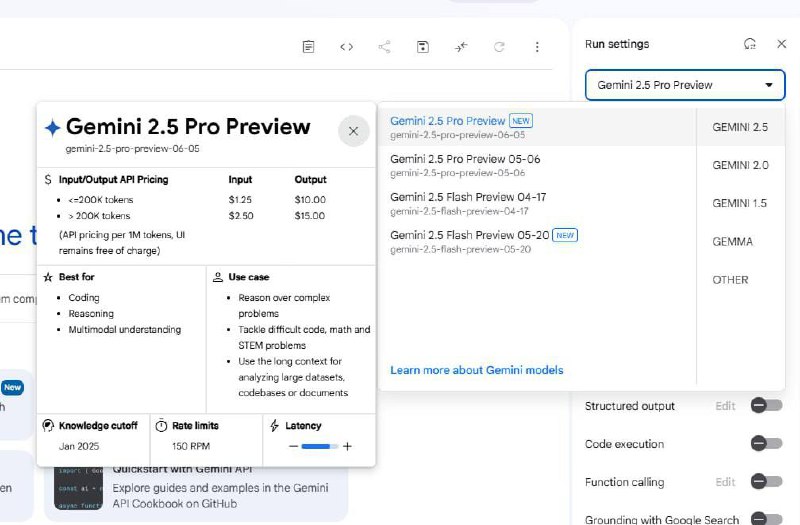This screenshot has width=800, height=525.
Task: Click the Coding bullet under Best for
Action: pos(84,298)
